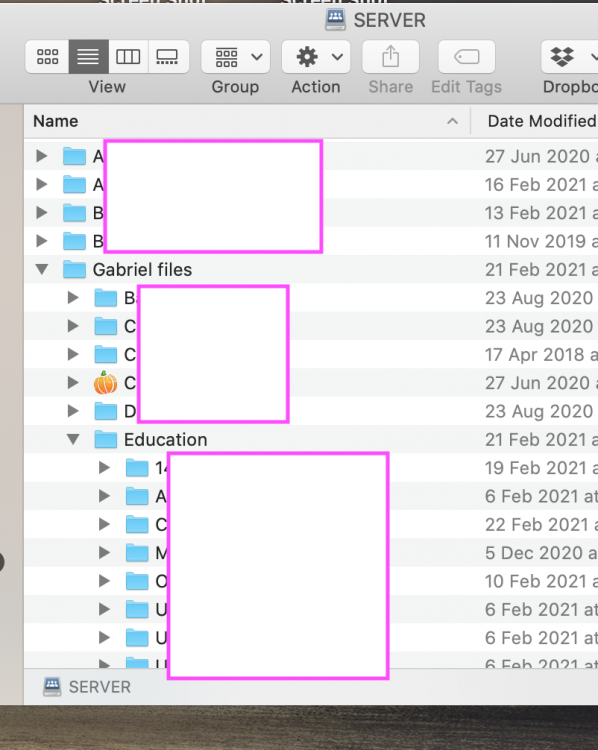
Task: Switch to icon view
Action: point(47,57)
